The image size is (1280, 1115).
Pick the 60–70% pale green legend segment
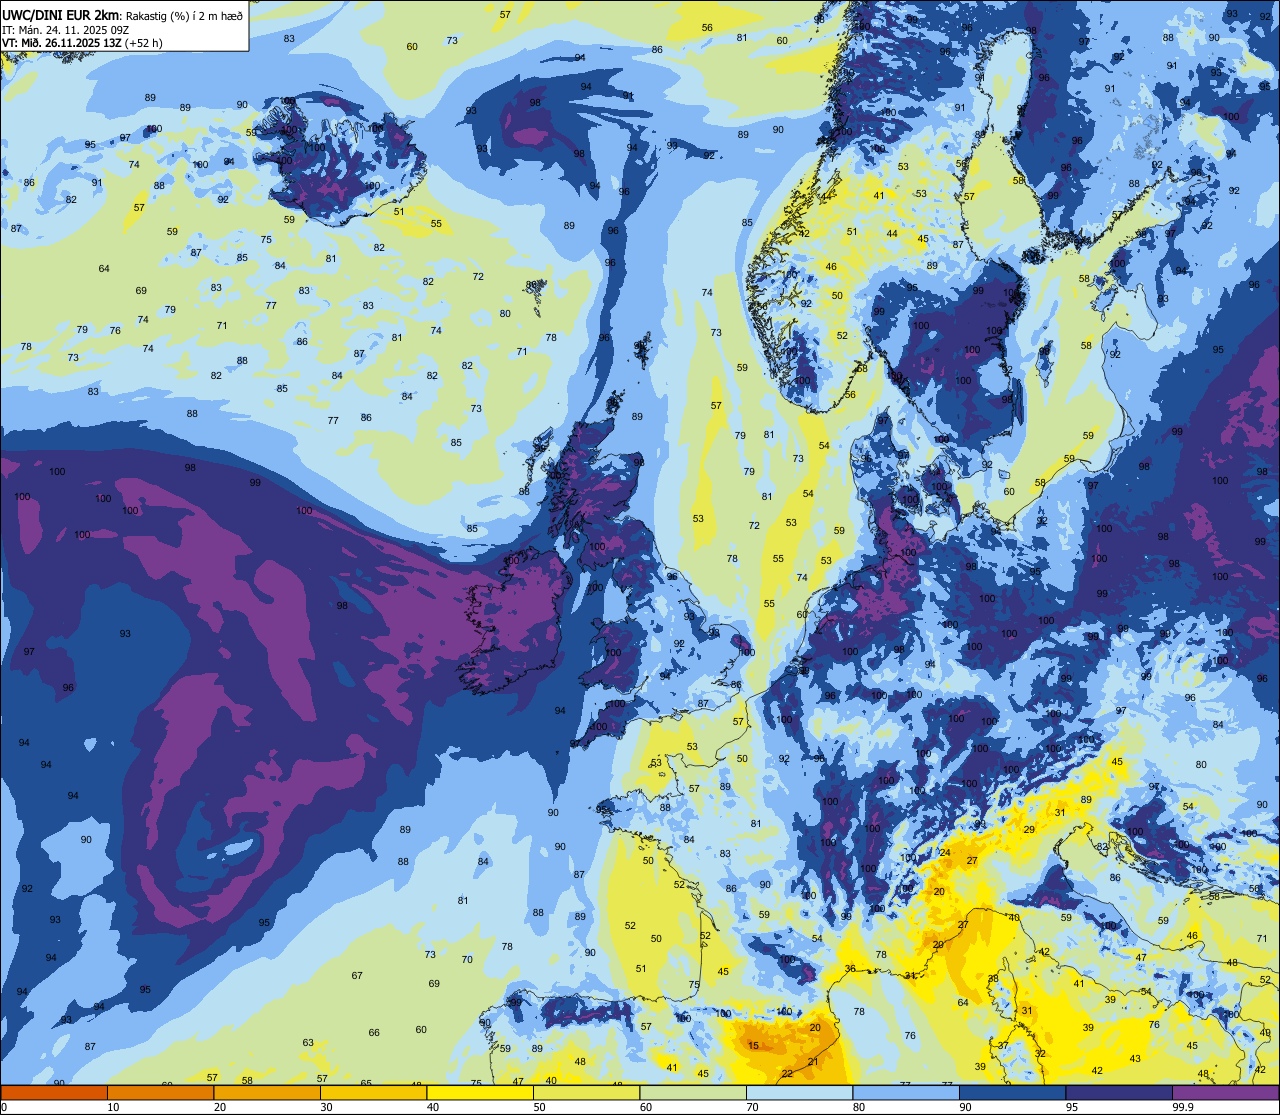[x=693, y=1092]
